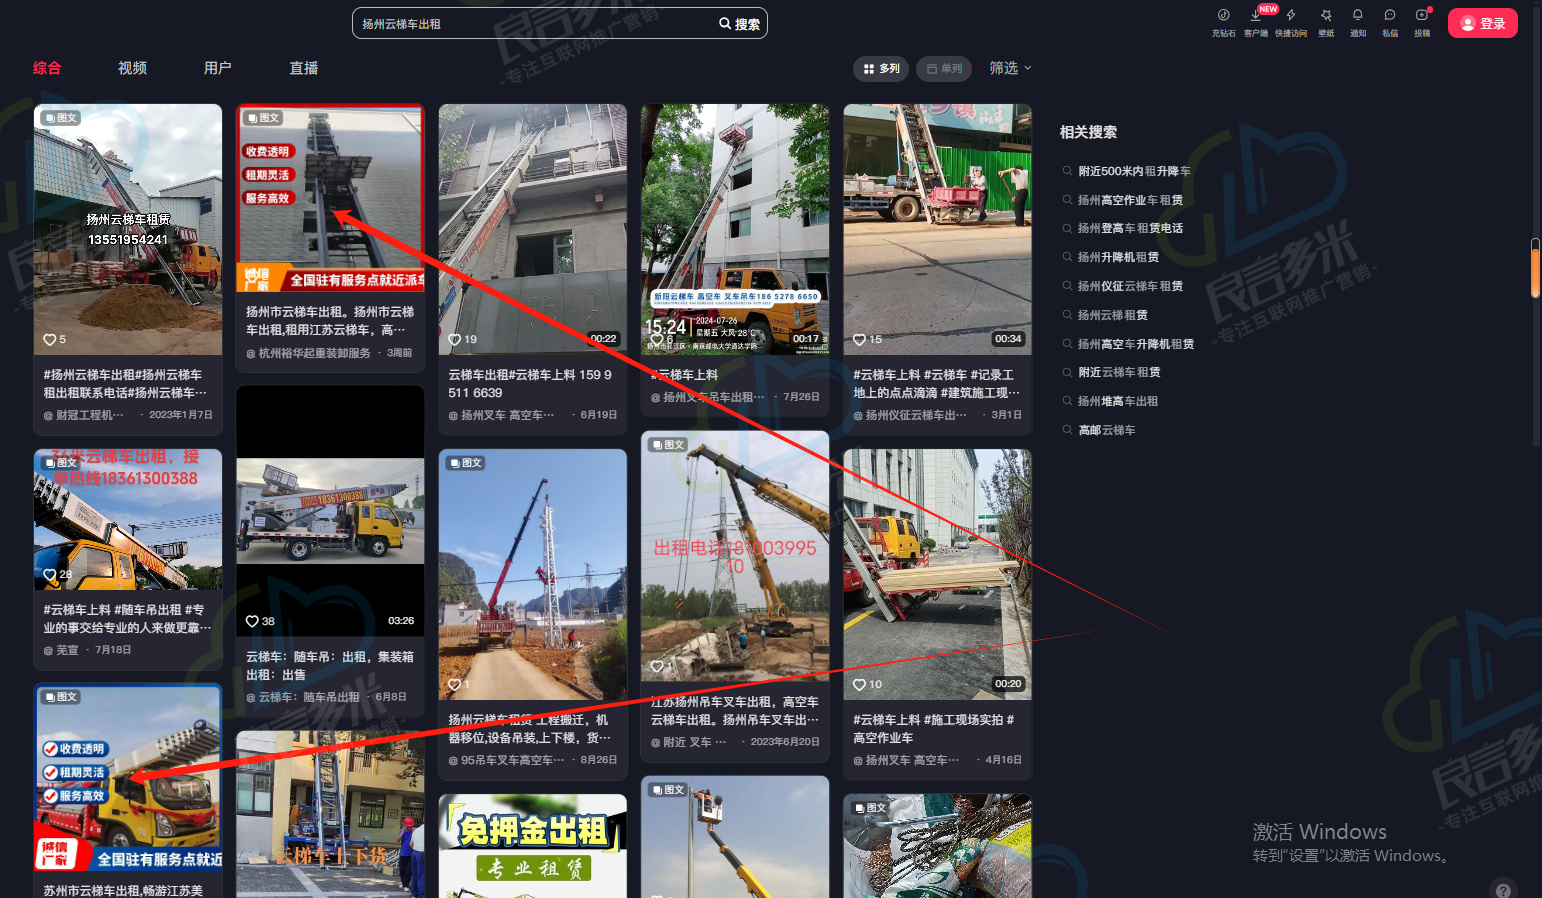The height and width of the screenshot is (898, 1542).
Task: Switch to the 直播 tab
Action: point(304,68)
